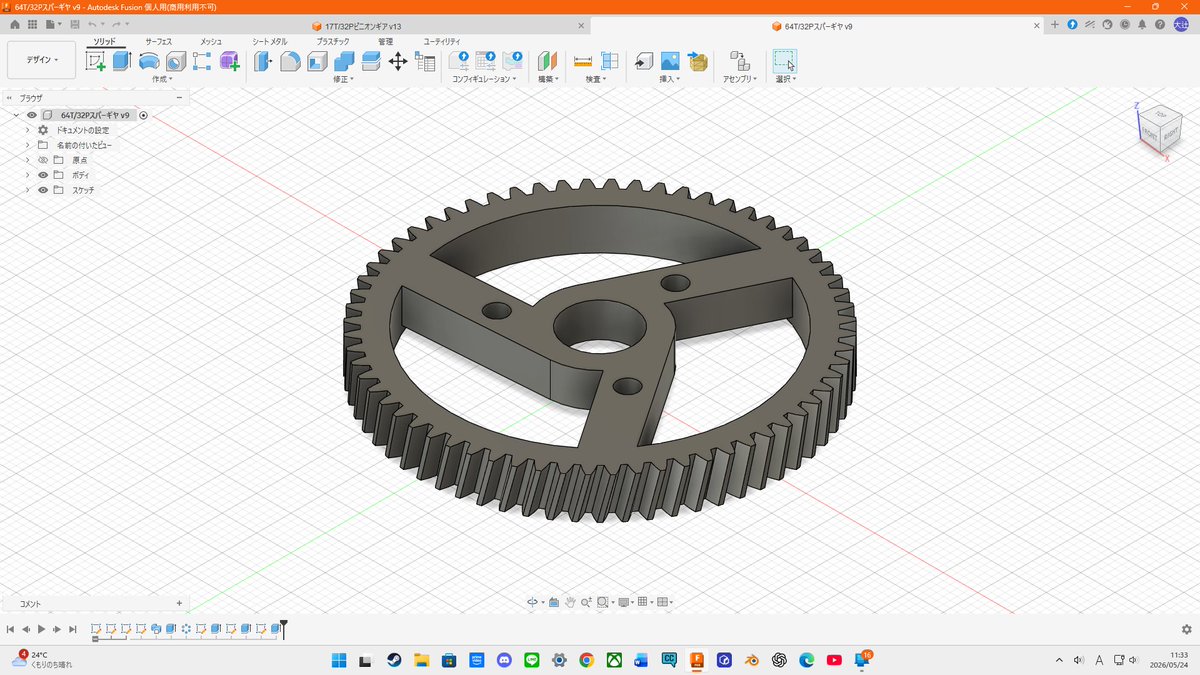Viewport: 1200px width, 675px height.
Task: Toggle visibility of the スケッチ folder
Action: tap(43, 190)
